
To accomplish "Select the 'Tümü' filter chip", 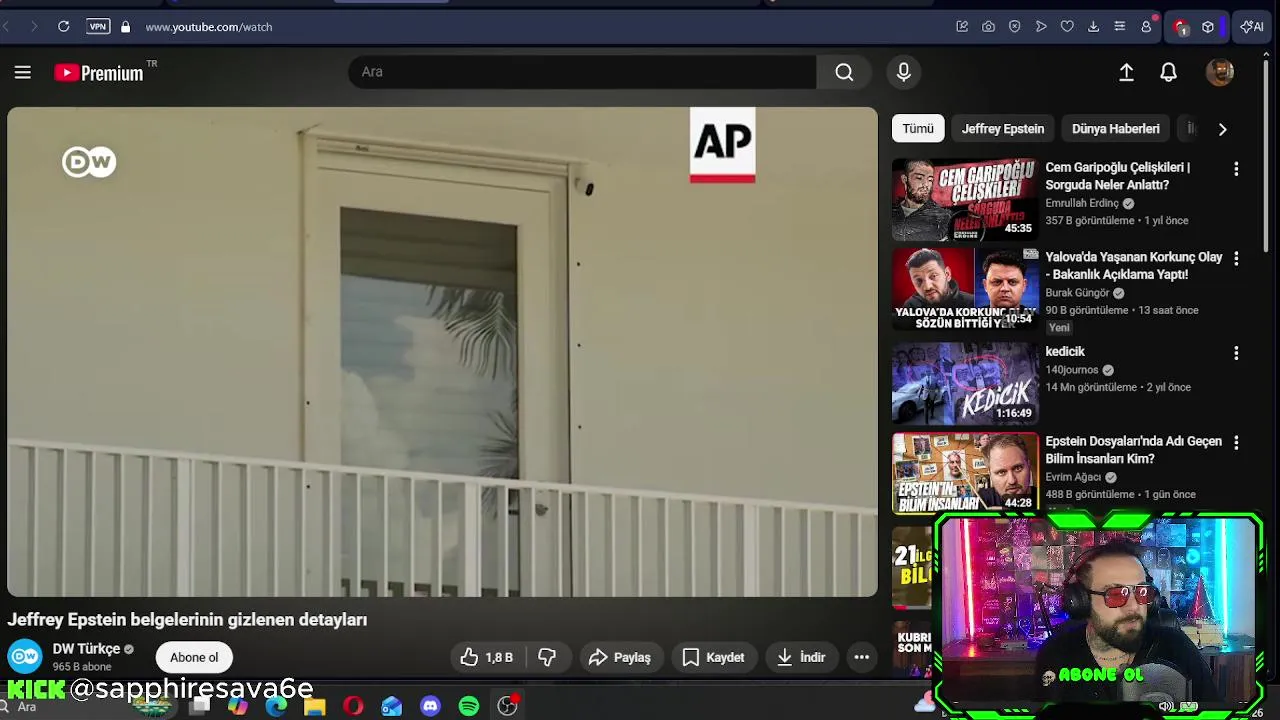I will (918, 129).
